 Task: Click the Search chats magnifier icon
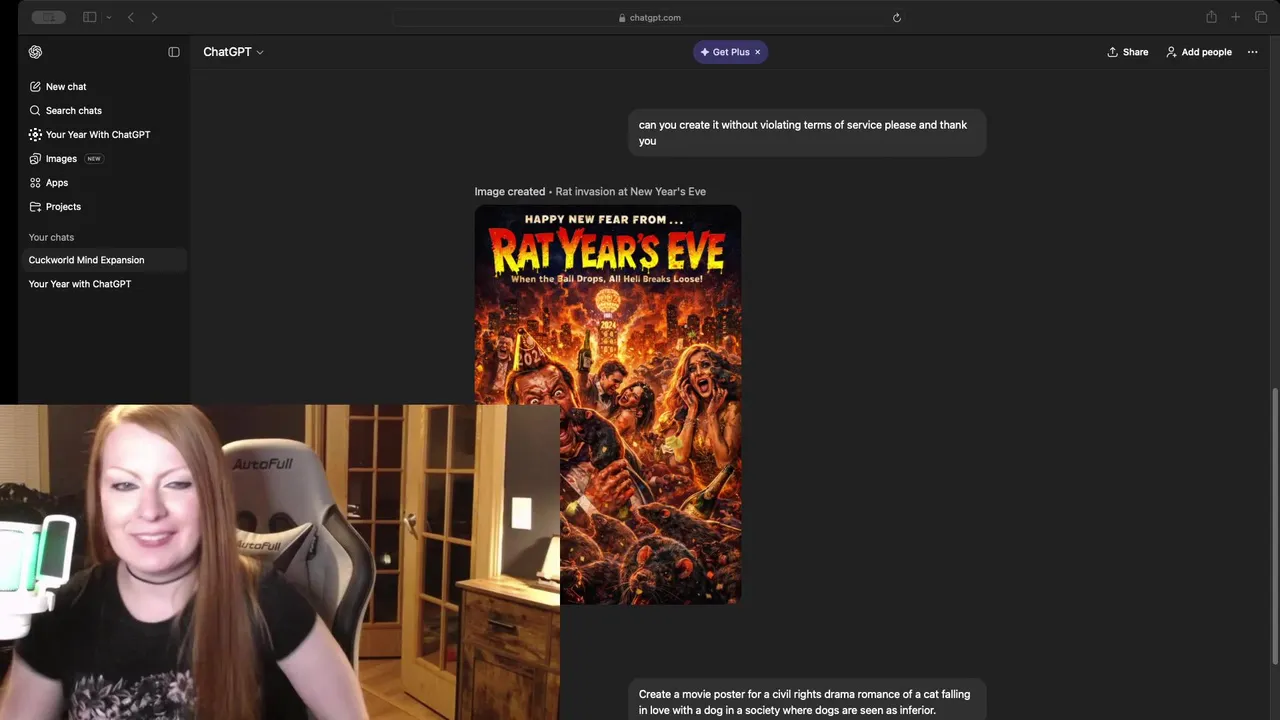click(35, 111)
